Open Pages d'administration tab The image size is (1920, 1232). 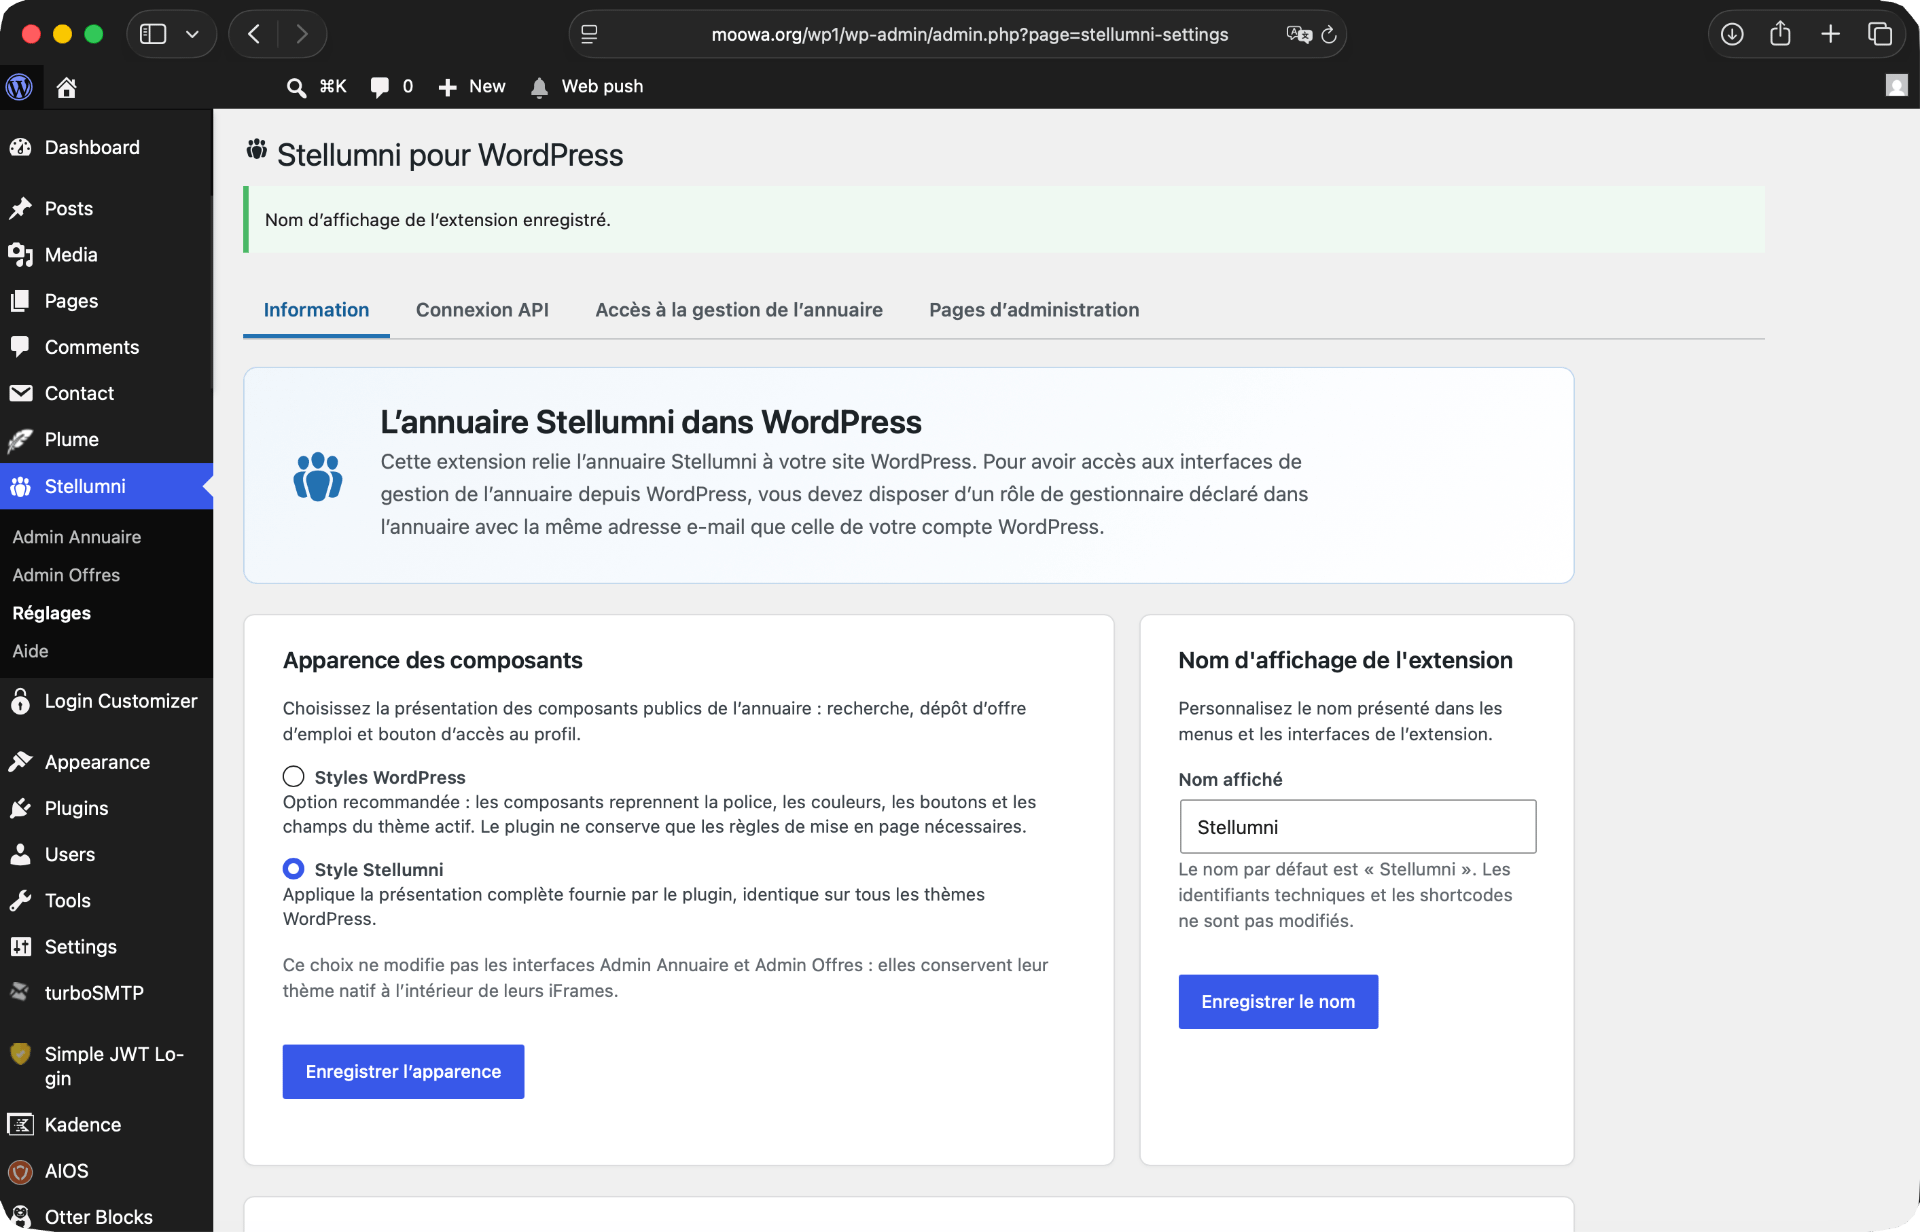tap(1034, 310)
